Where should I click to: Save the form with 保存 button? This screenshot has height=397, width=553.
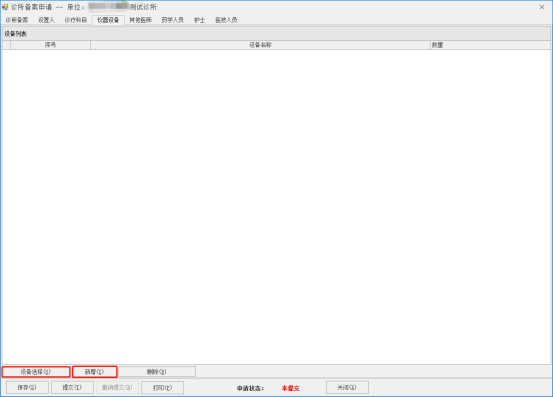coord(27,387)
